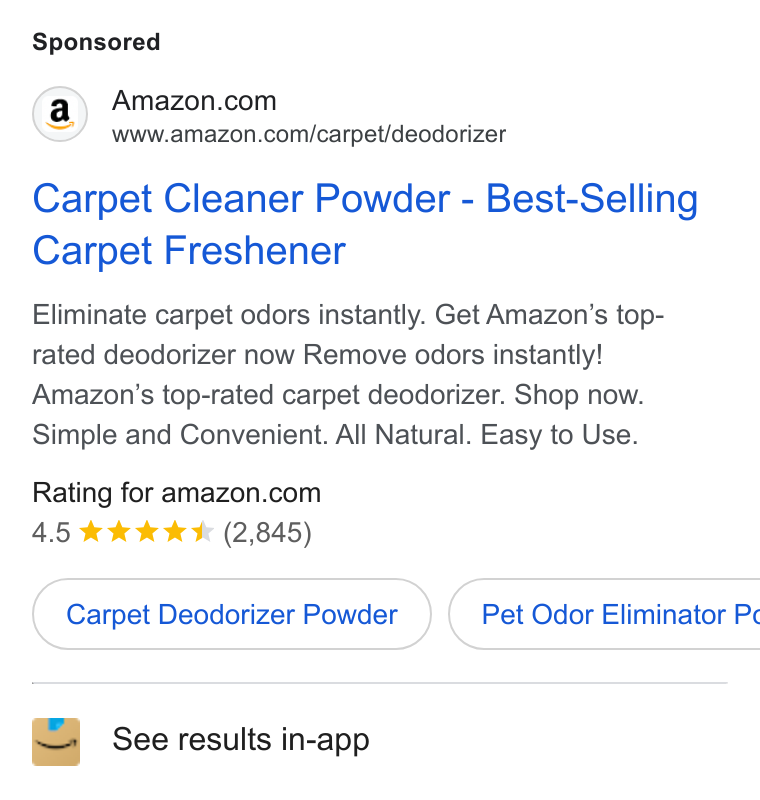Click the divider above See results in-app
The height and width of the screenshot is (800, 760).
(379, 683)
